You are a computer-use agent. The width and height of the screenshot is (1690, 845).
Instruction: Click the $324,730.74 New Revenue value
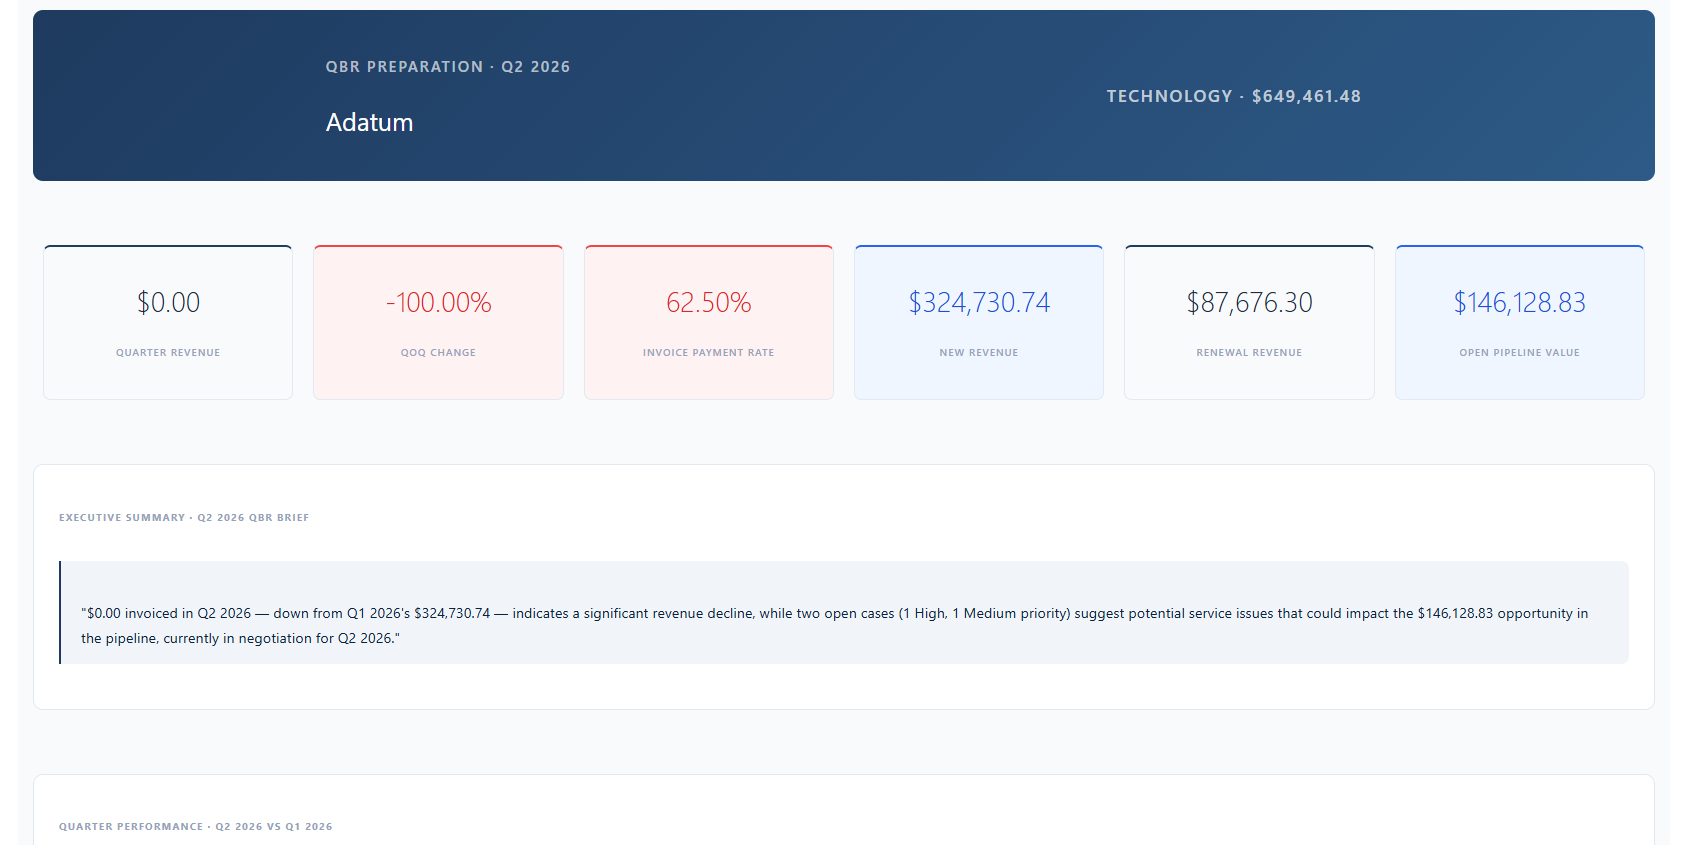point(979,302)
